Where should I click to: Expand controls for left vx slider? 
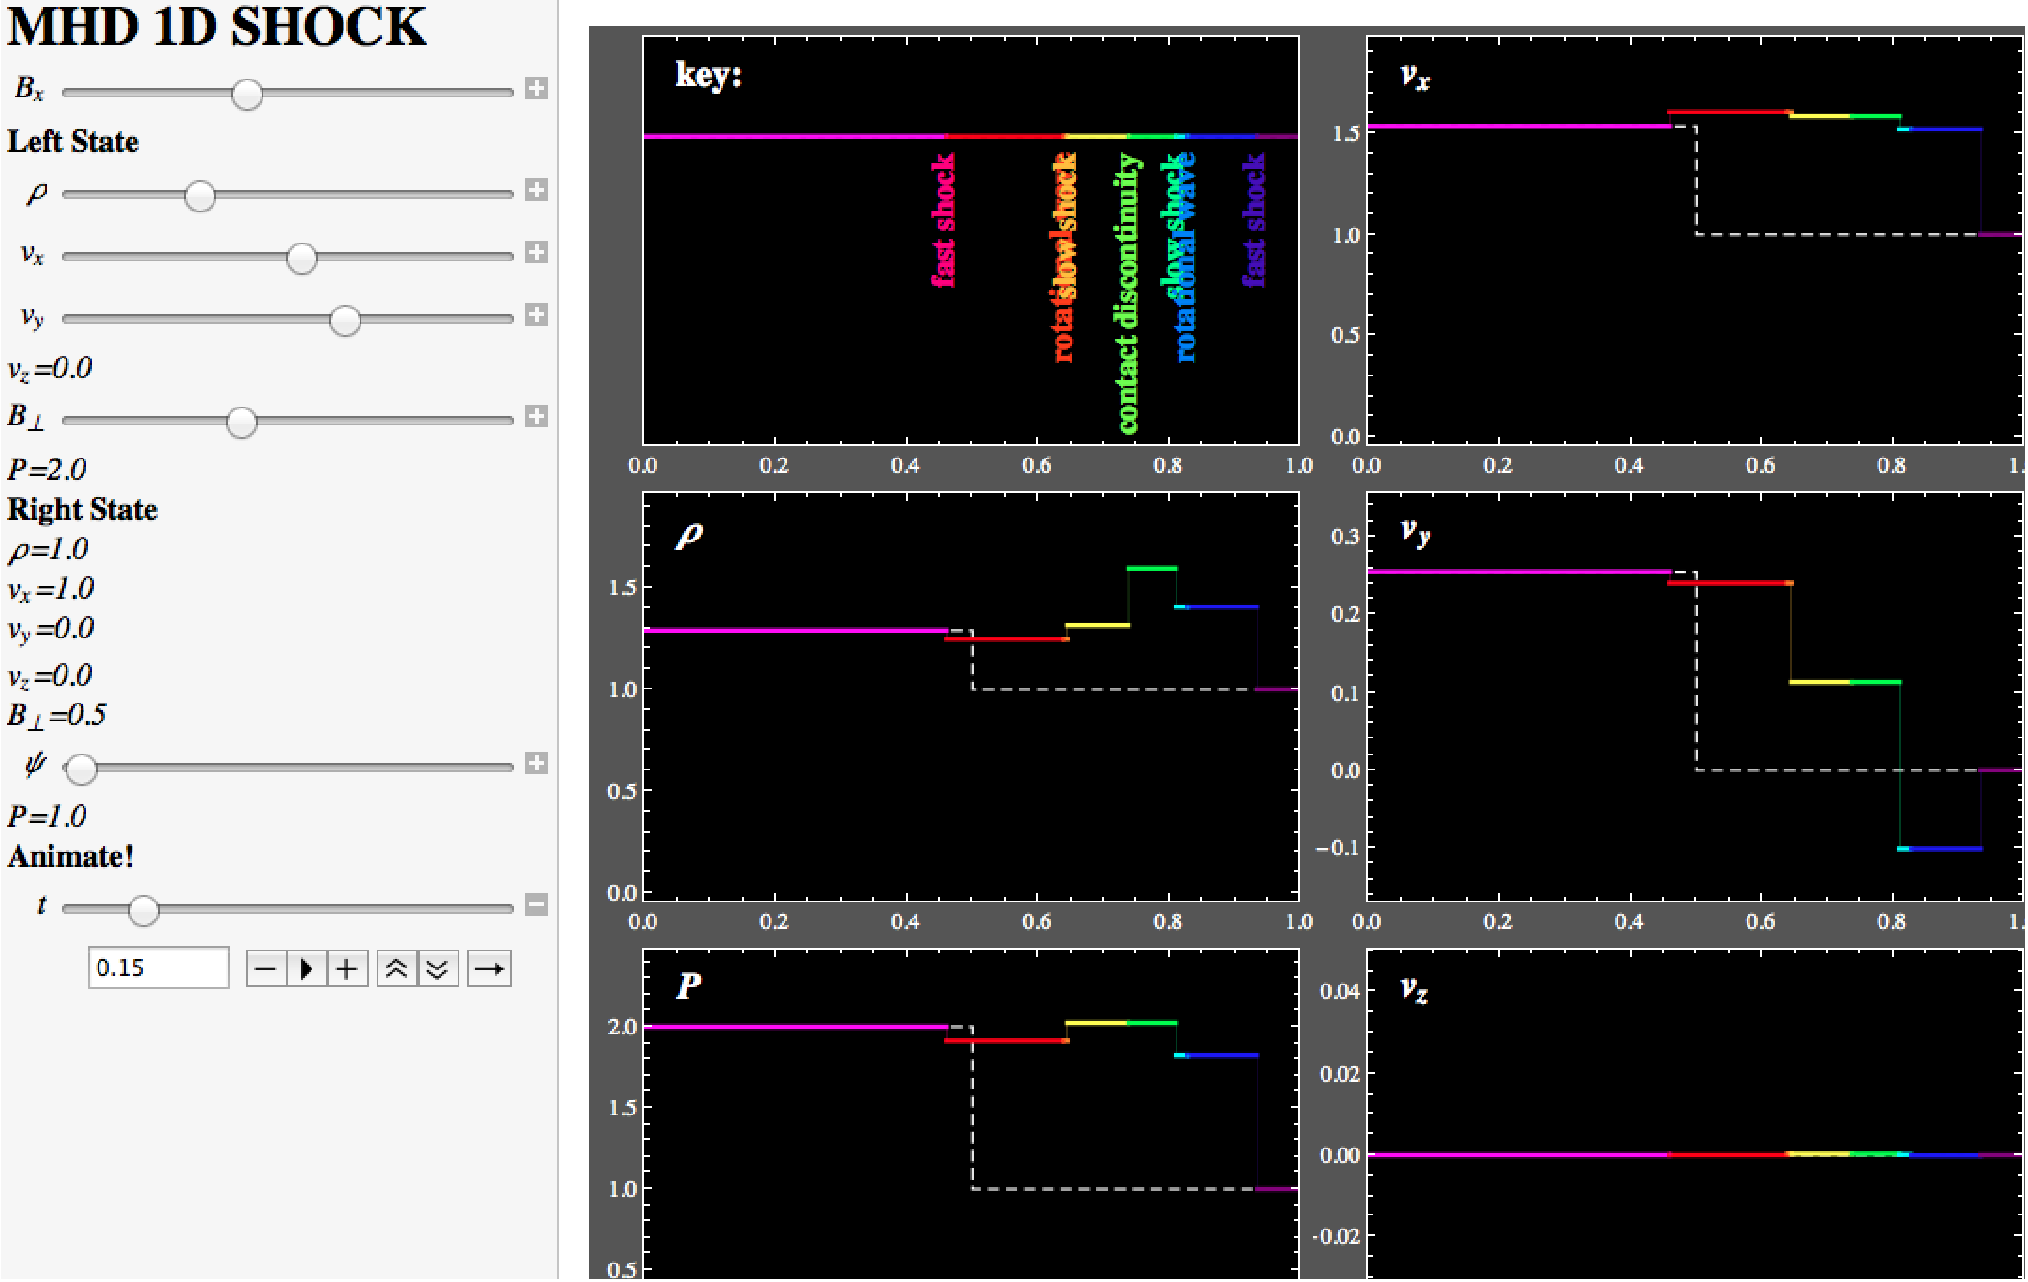pyautogui.click(x=537, y=252)
